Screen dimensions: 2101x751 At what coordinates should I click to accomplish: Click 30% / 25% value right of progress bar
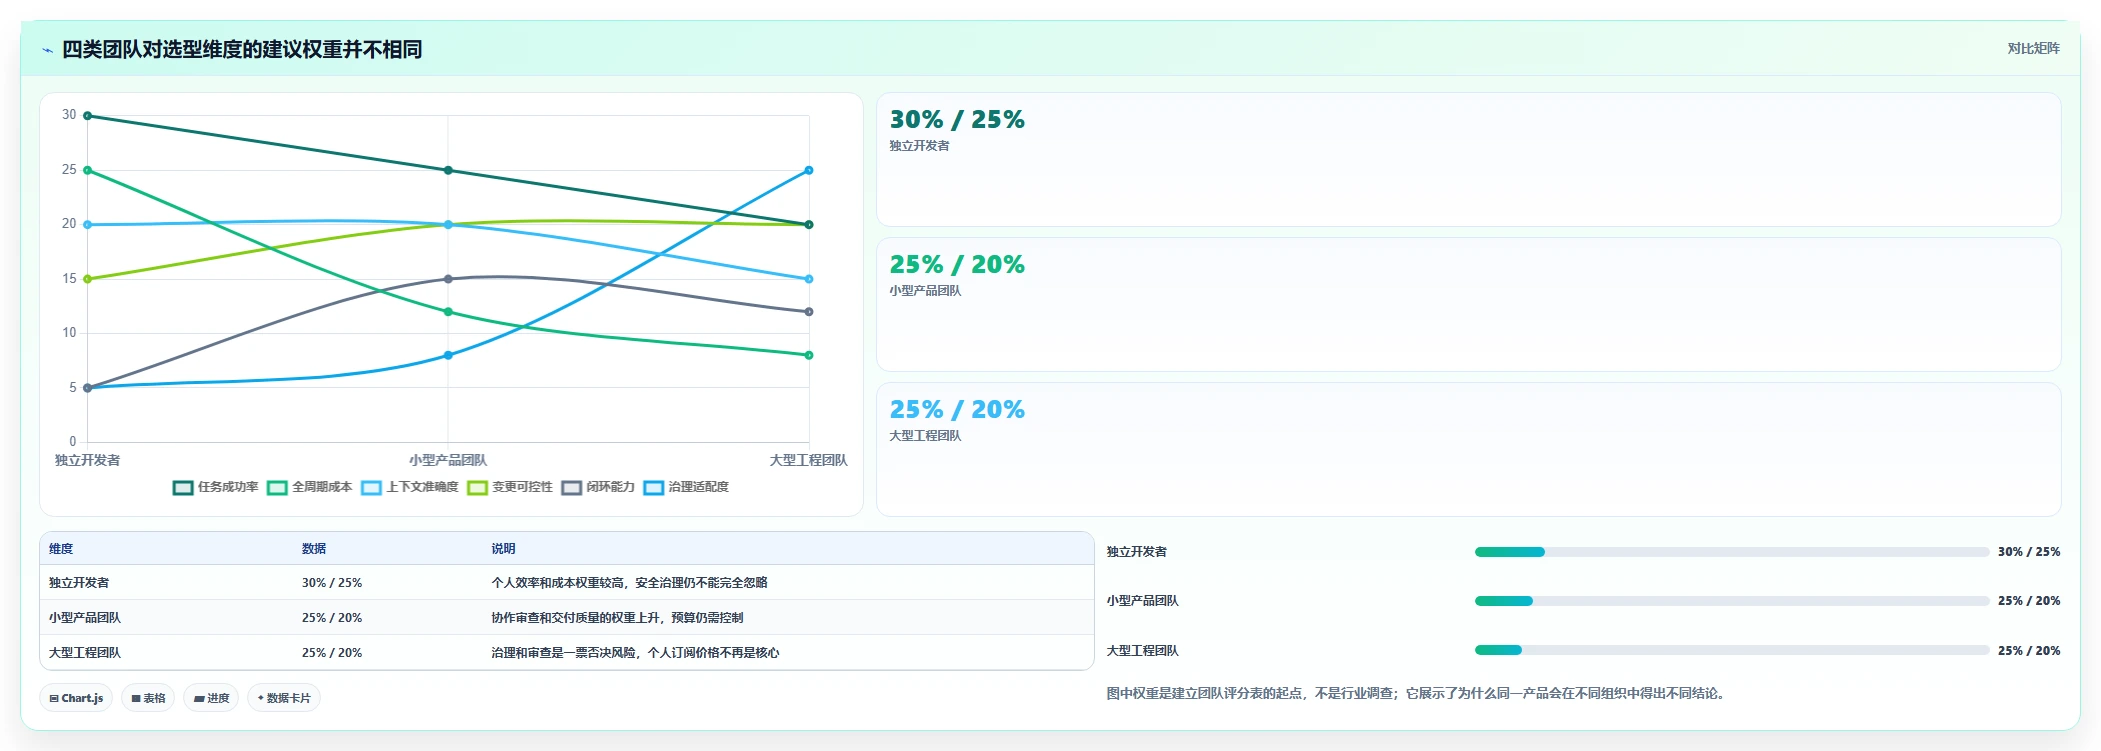tap(2029, 552)
